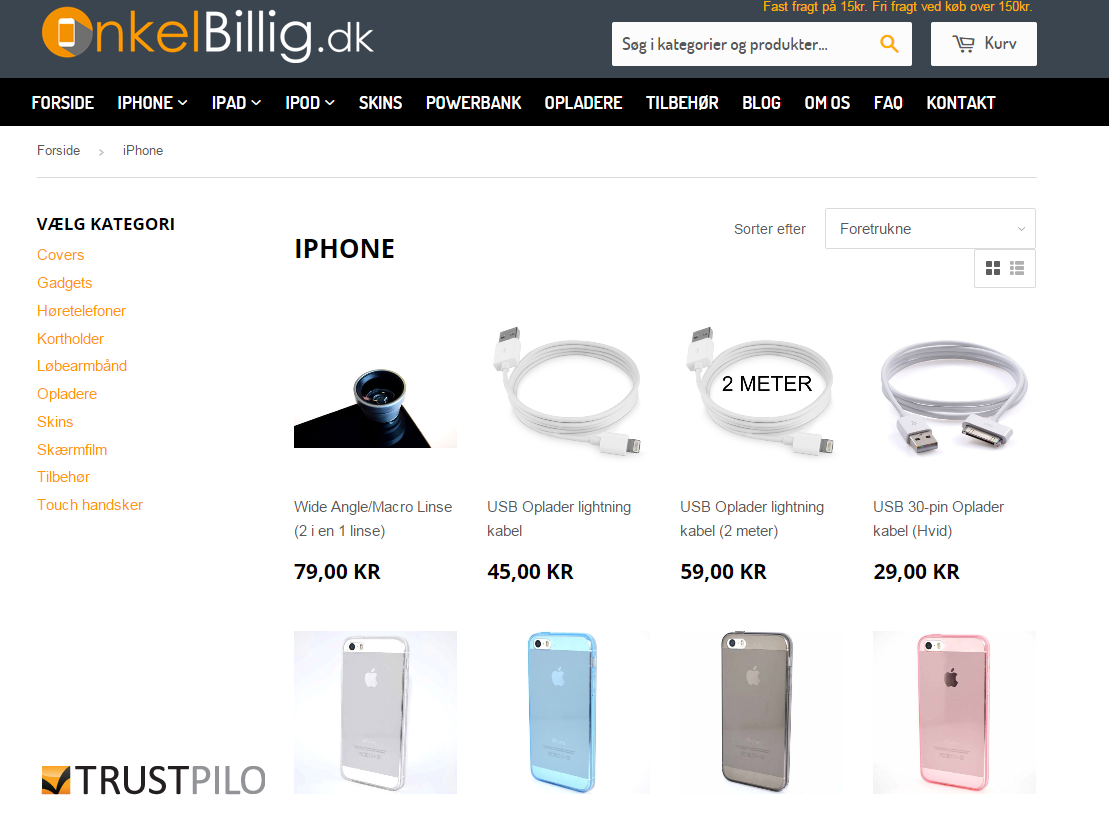Go to POWERBANK menu item
Image resolution: width=1109 pixels, height=818 pixels.
coord(473,103)
